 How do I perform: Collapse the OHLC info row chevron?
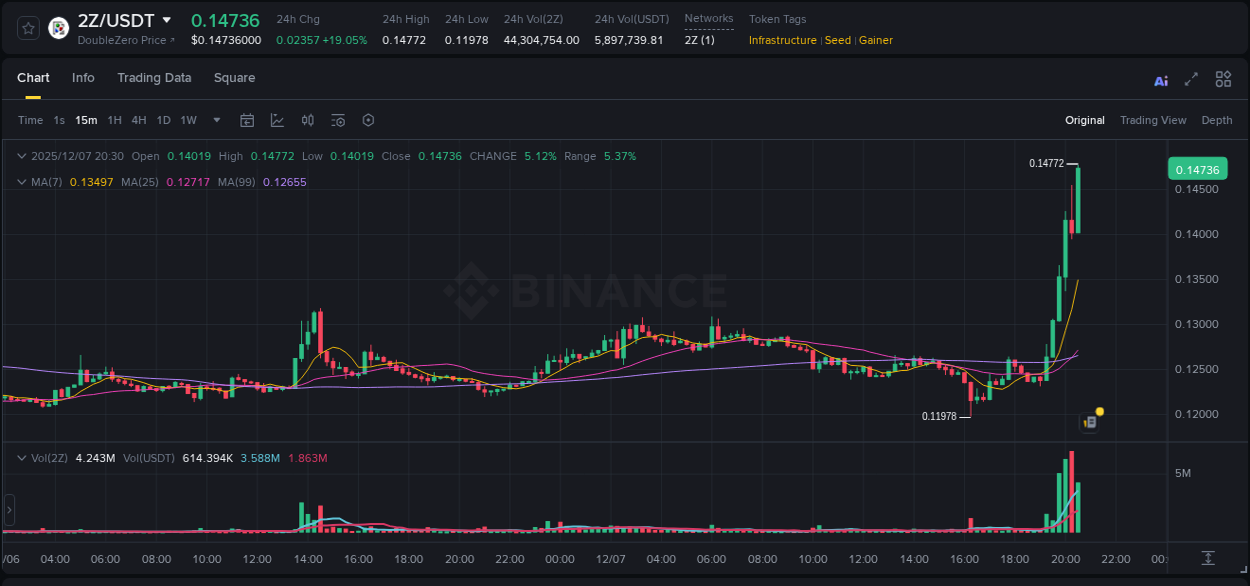point(22,156)
